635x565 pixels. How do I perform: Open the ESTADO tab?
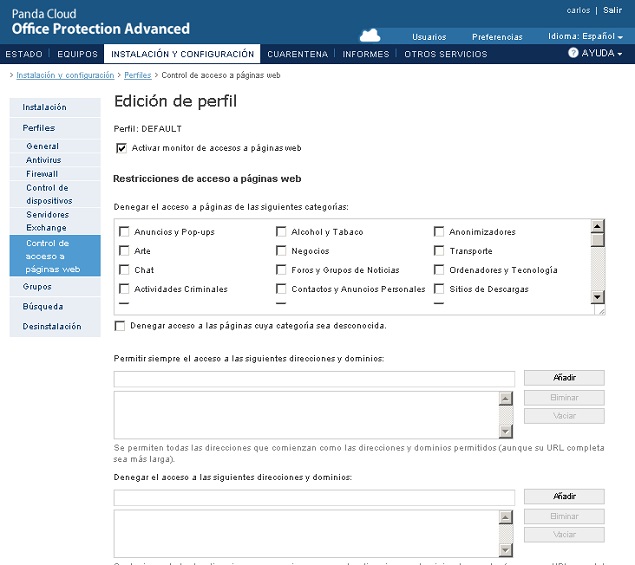click(24, 54)
